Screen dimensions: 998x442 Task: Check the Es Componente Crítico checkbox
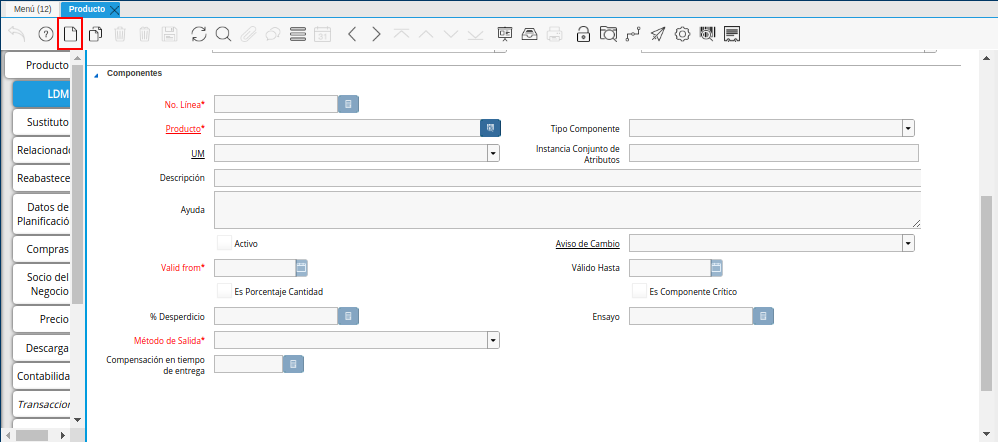pos(639,291)
